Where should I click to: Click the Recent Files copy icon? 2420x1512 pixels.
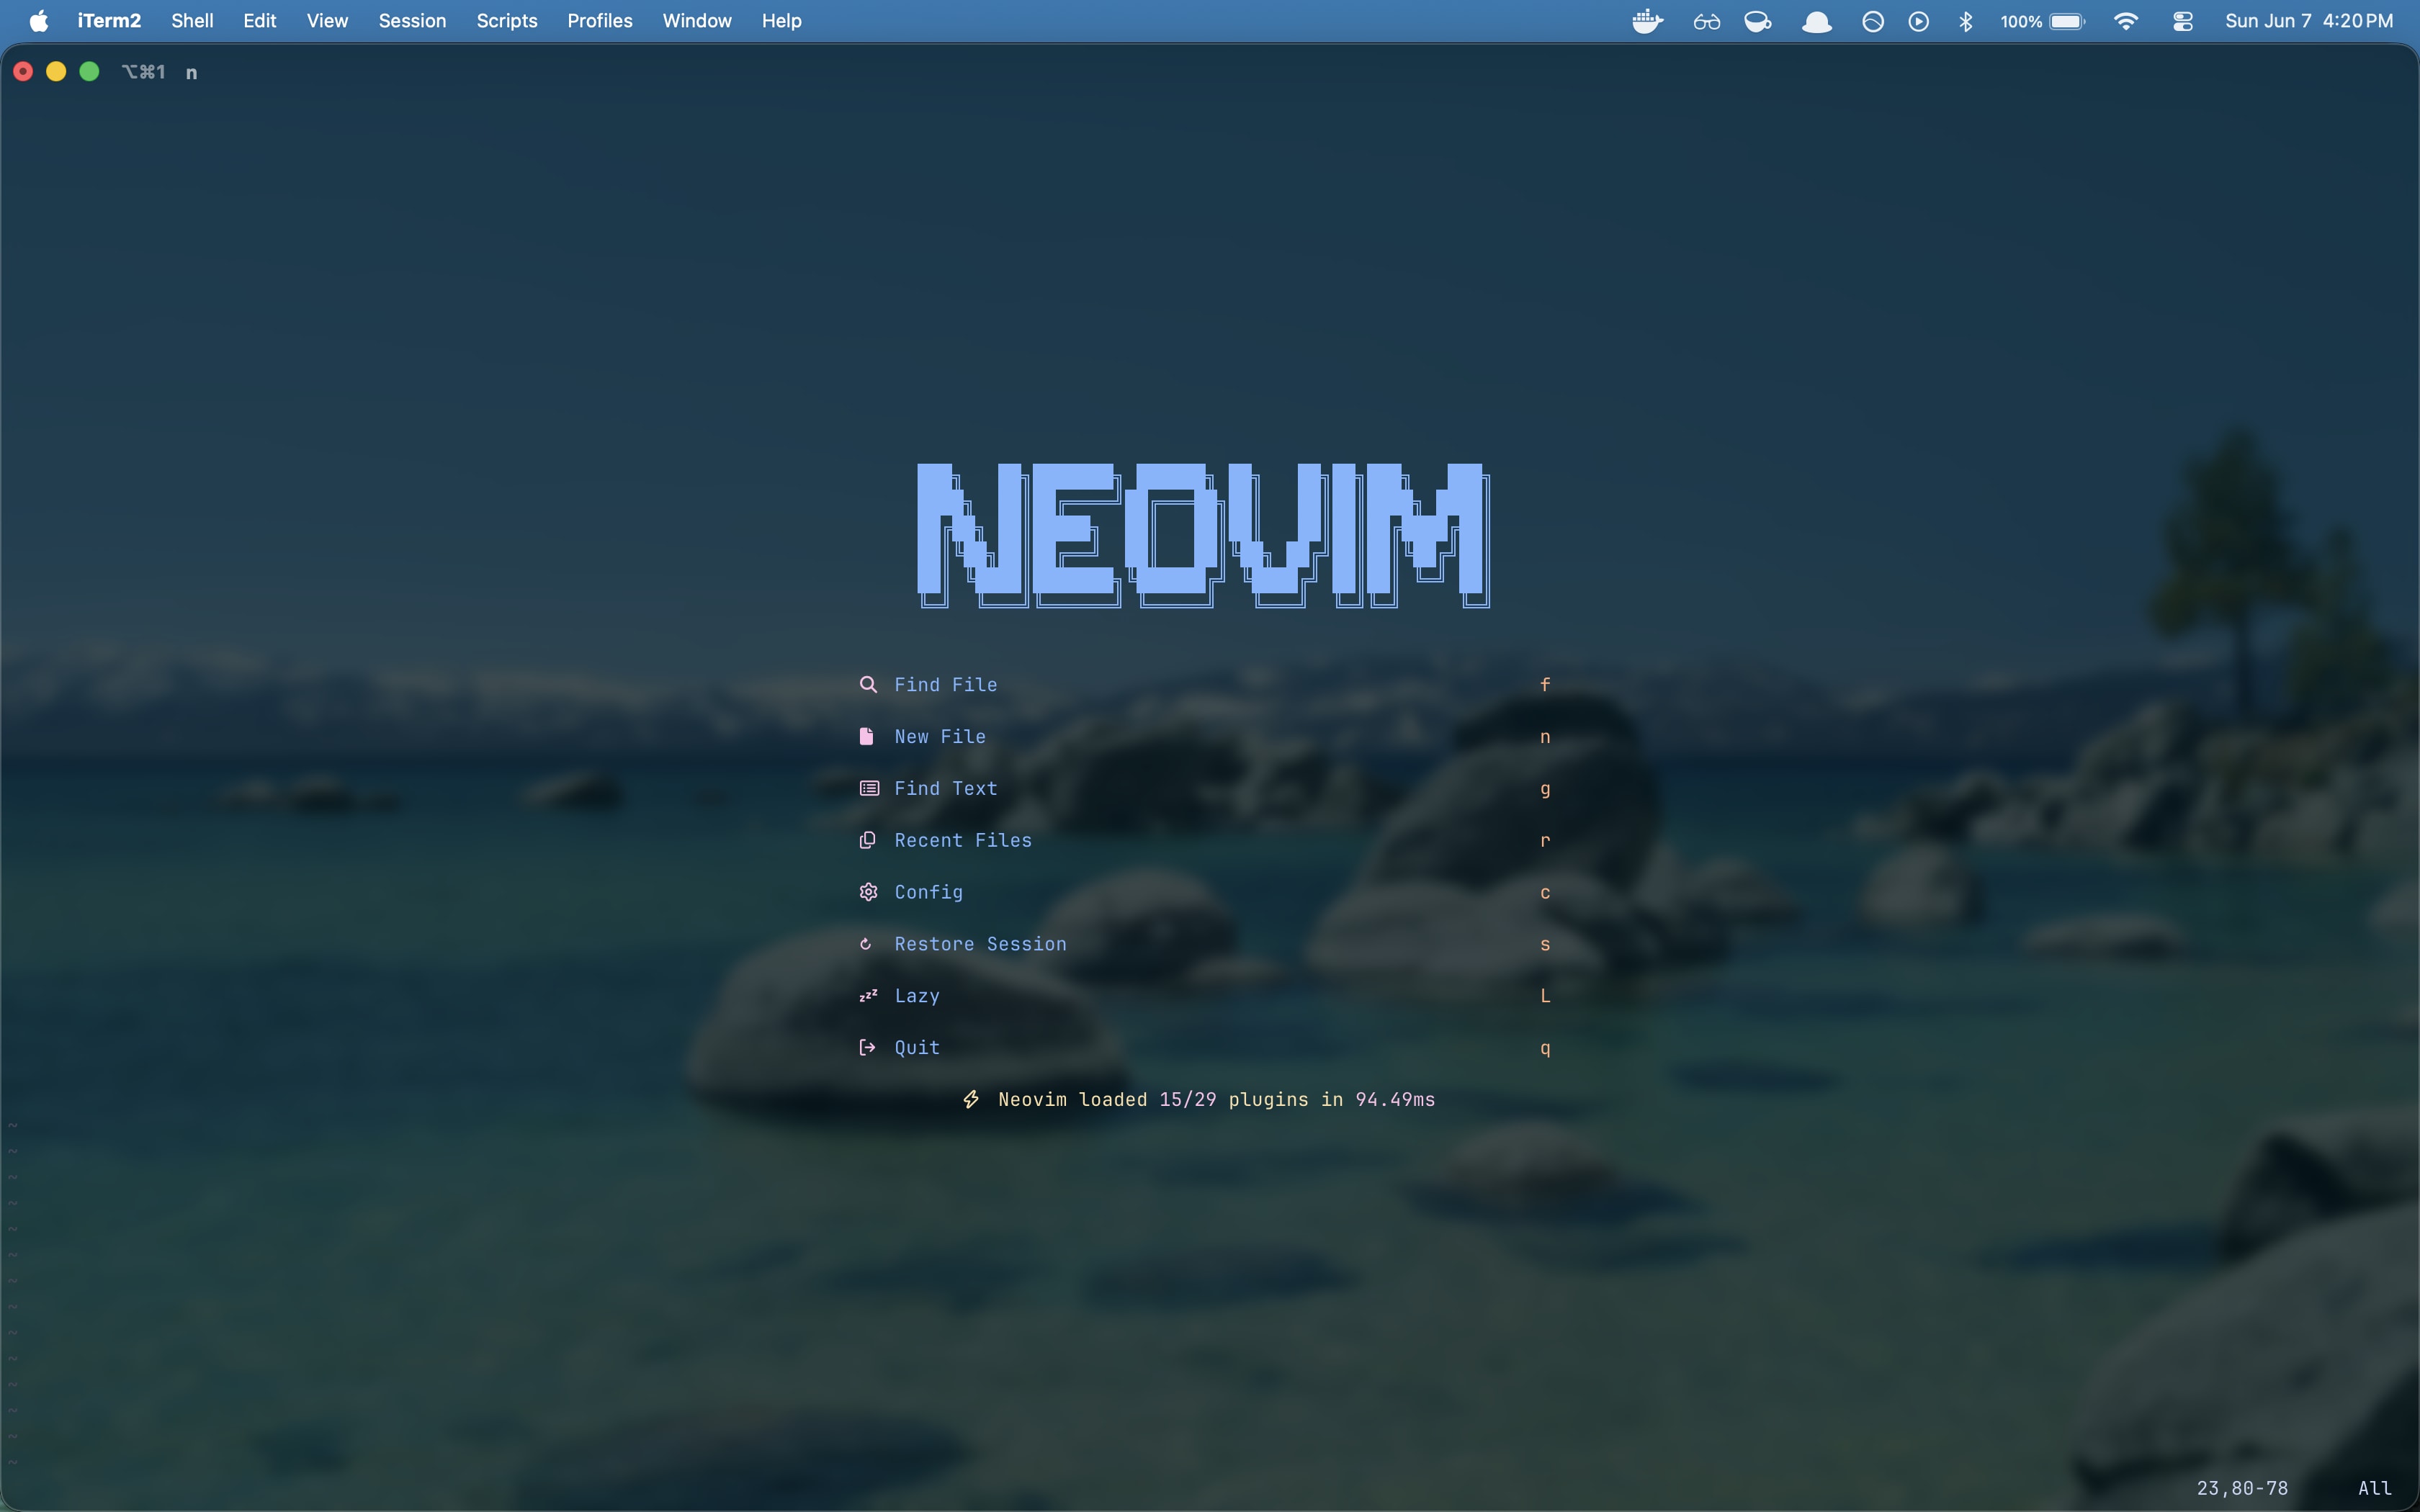click(x=867, y=840)
